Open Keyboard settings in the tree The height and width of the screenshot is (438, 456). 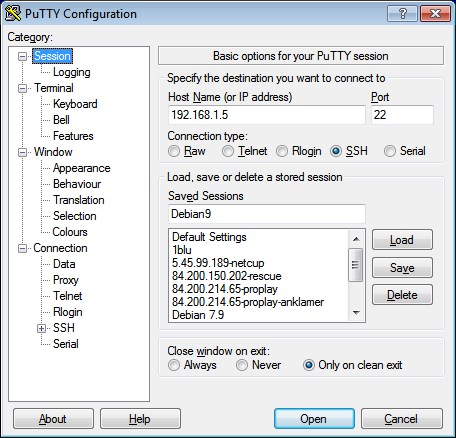(75, 104)
